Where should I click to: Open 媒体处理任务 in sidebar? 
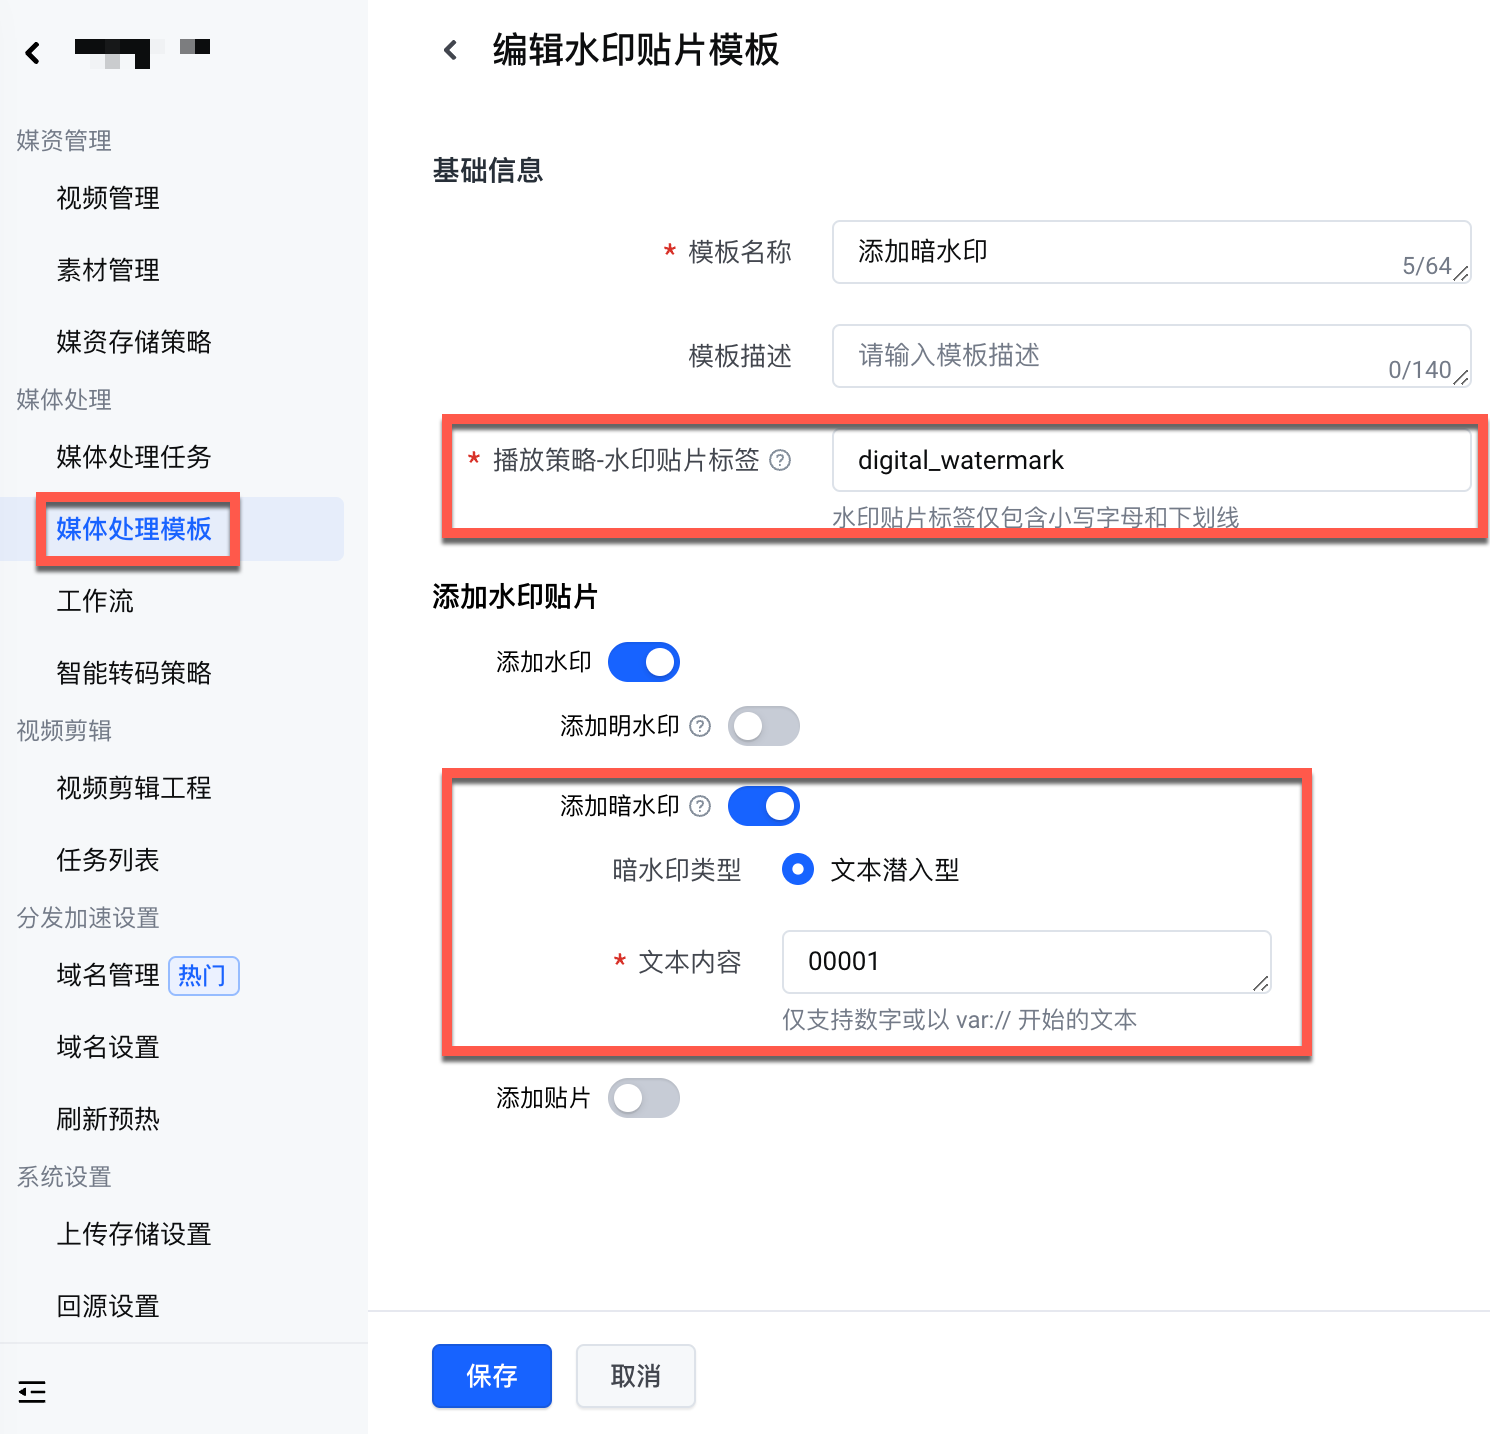click(134, 457)
